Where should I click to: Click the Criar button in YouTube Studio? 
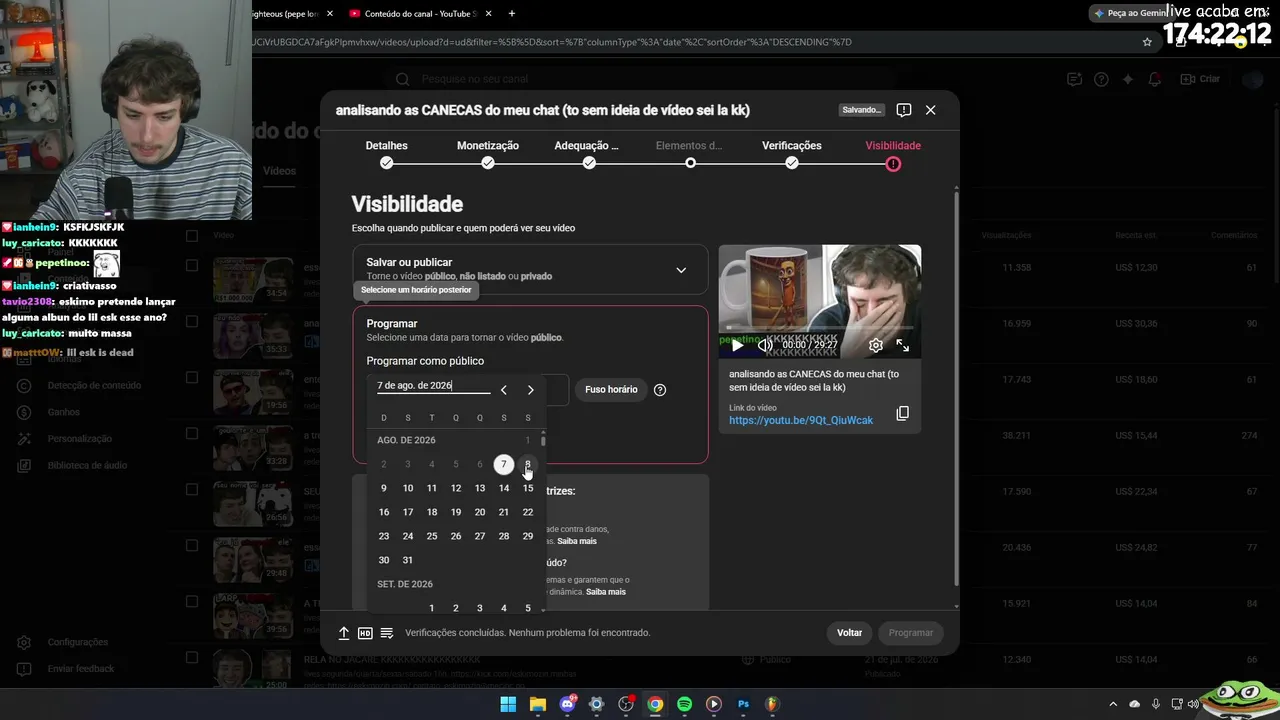[x=1201, y=79]
